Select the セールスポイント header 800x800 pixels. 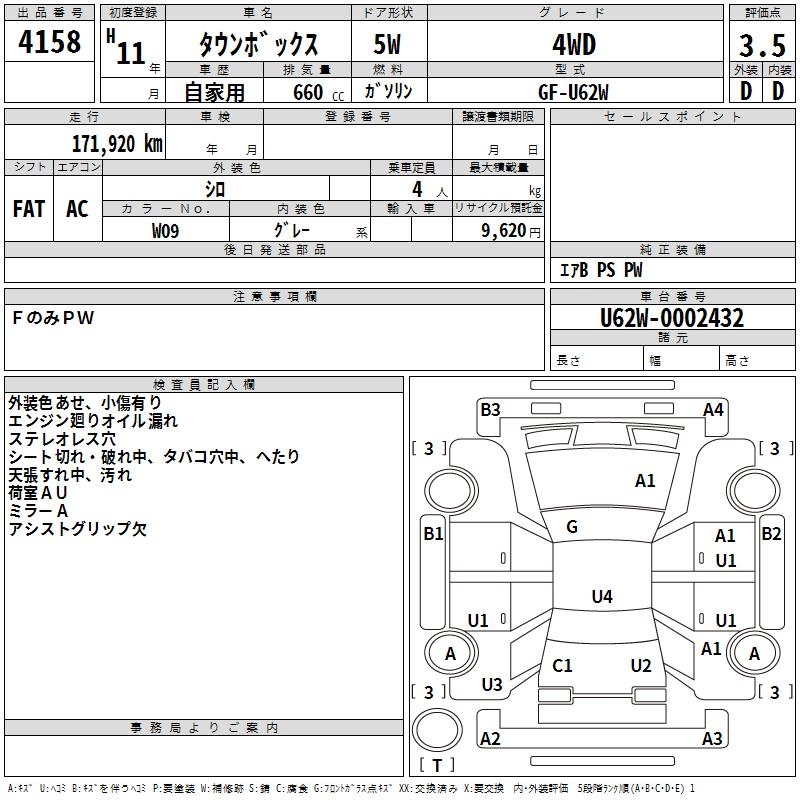point(672,116)
